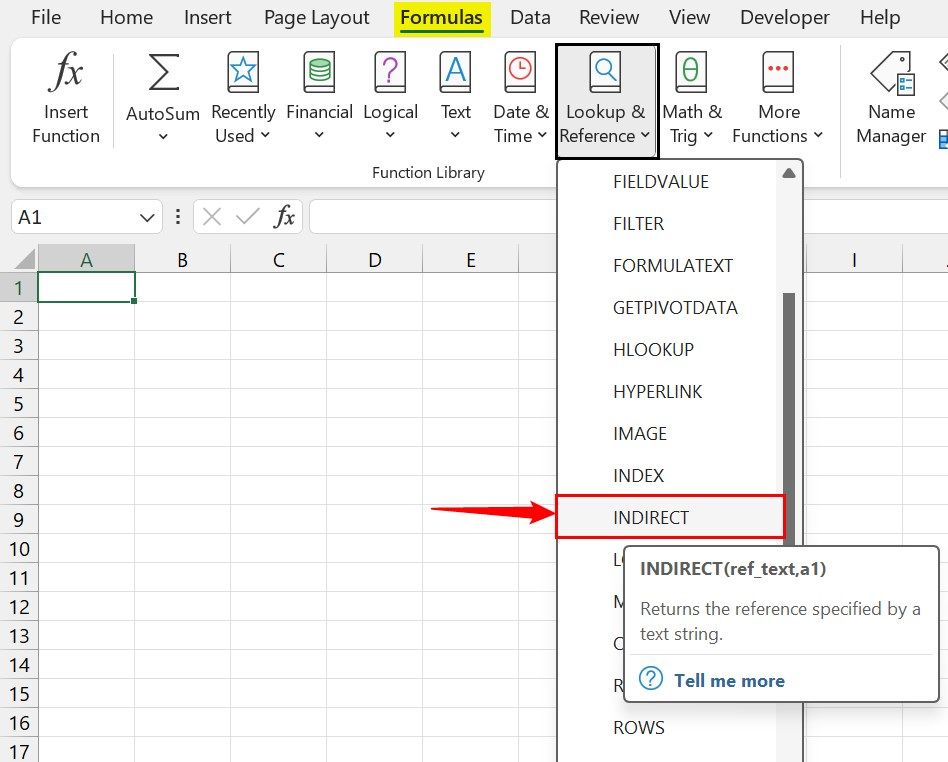
Task: Open the File tab
Action: (46, 18)
